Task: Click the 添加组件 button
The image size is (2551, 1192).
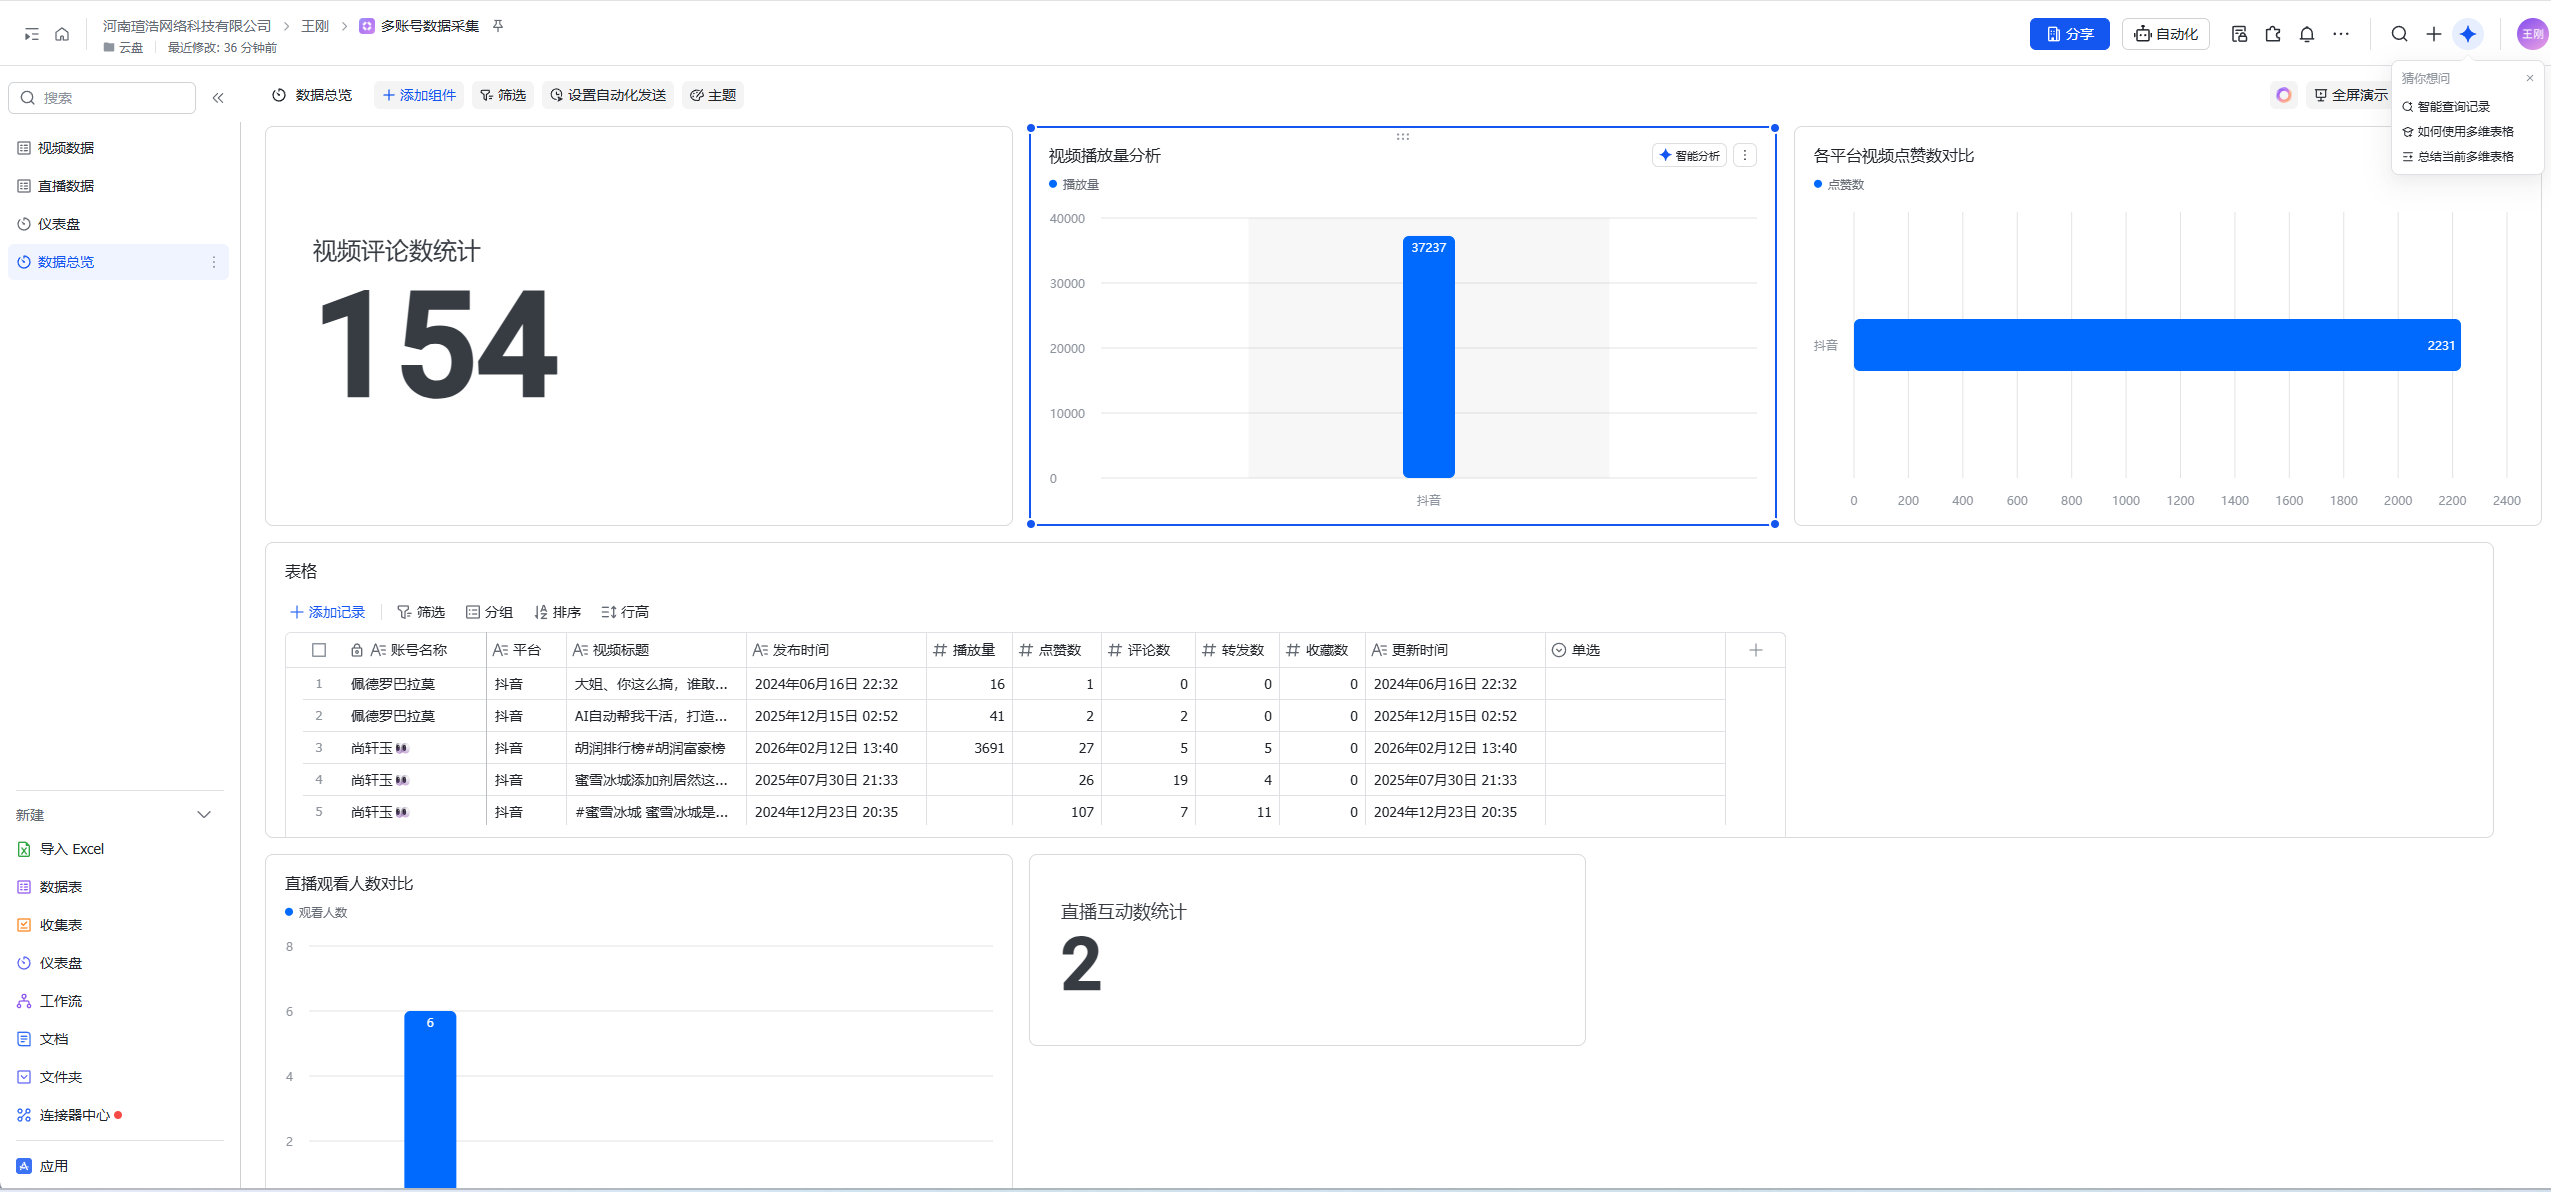Action: [x=419, y=95]
